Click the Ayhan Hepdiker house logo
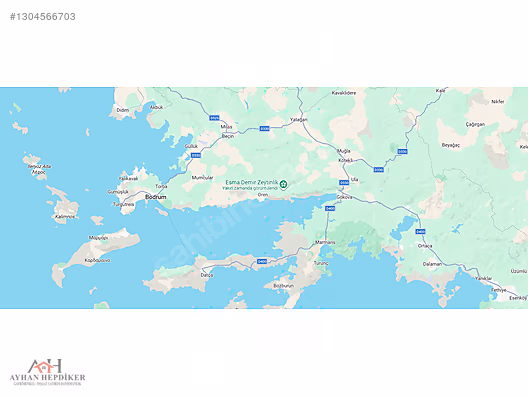 [45, 366]
